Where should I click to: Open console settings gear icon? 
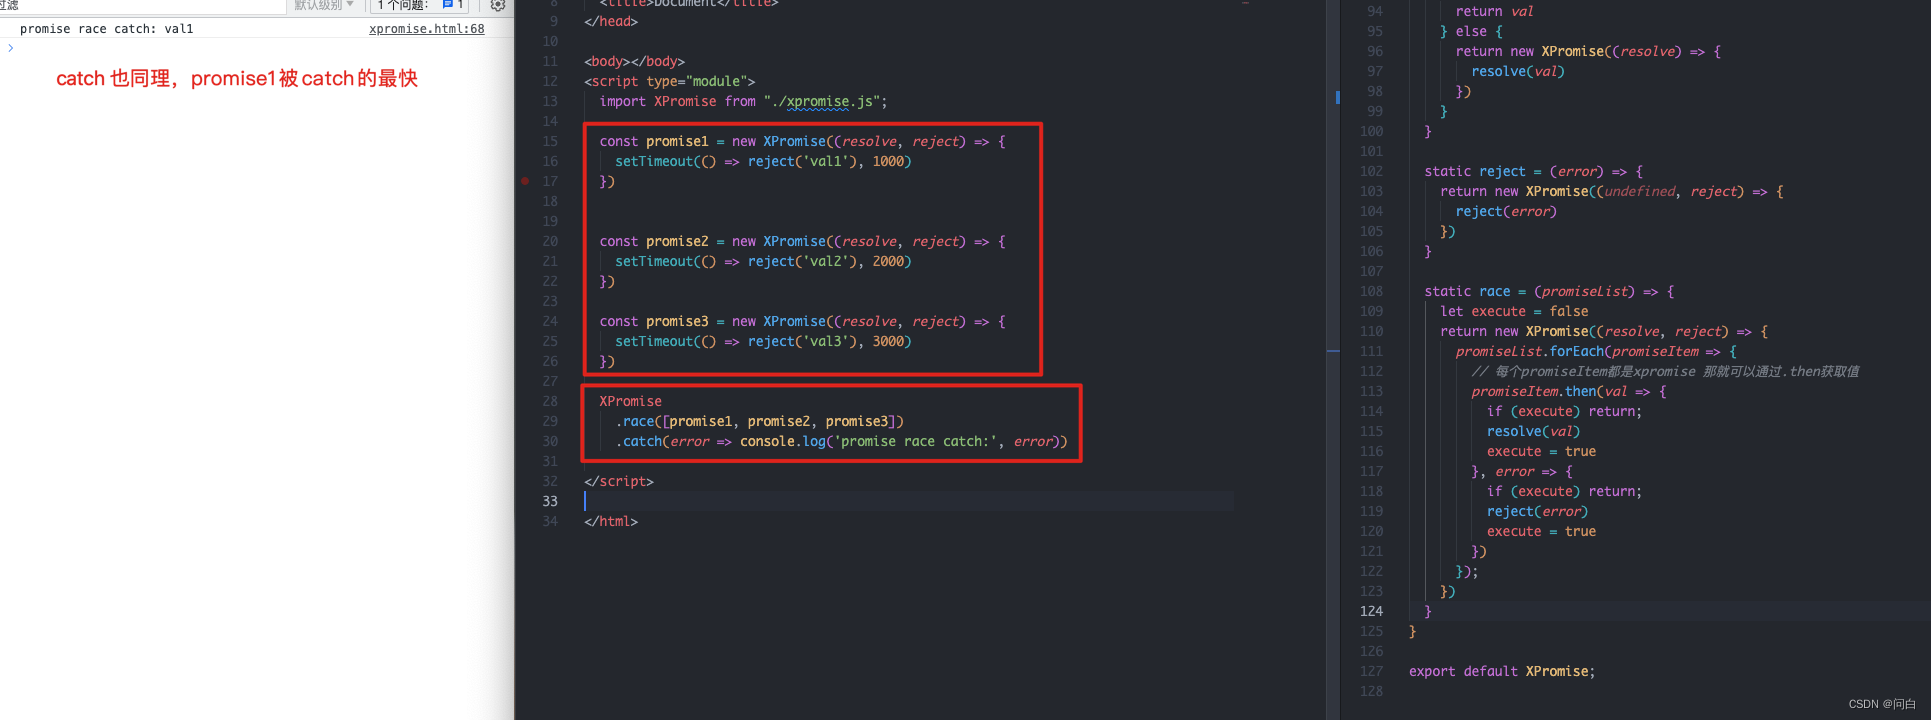[x=497, y=5]
